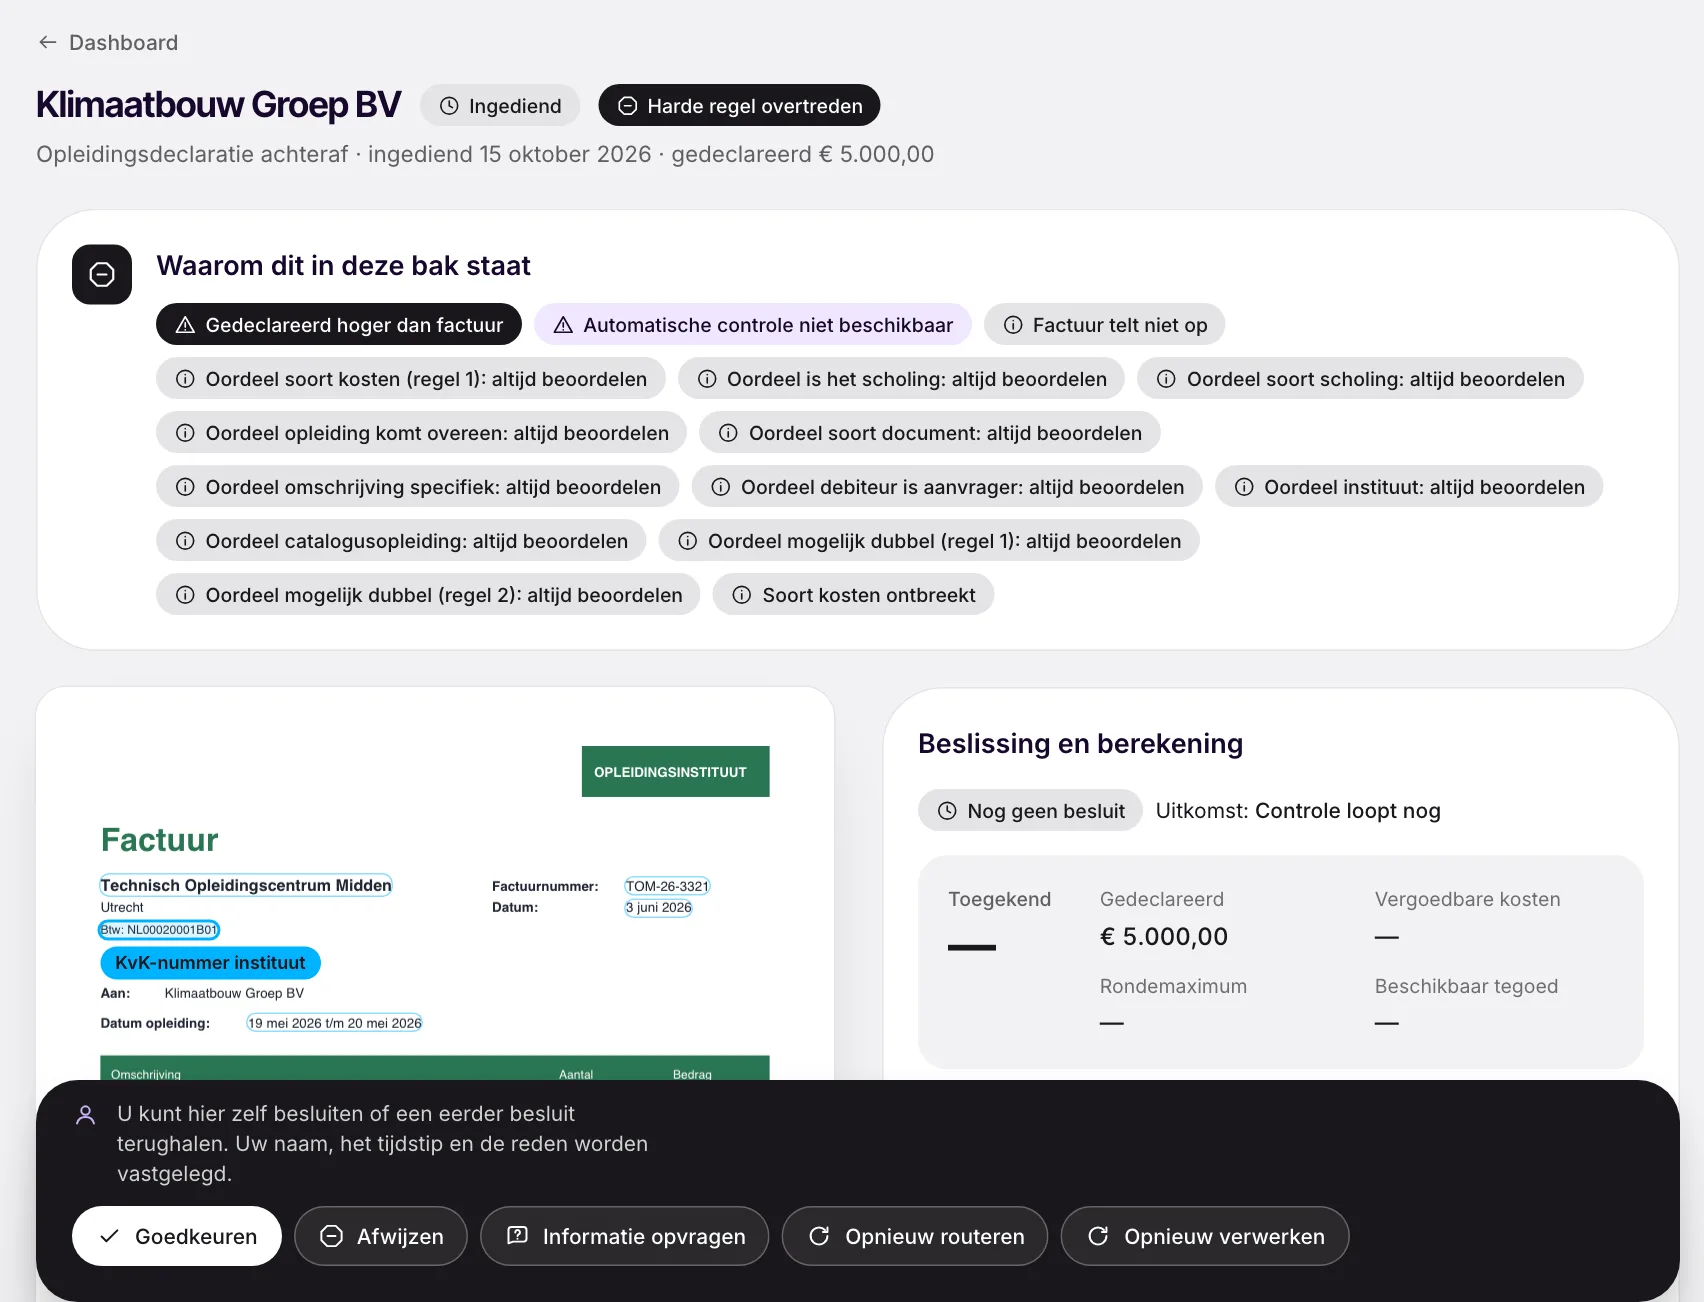
Task: Click the Gedeclareerd amount € 5.000,00
Action: (1164, 937)
